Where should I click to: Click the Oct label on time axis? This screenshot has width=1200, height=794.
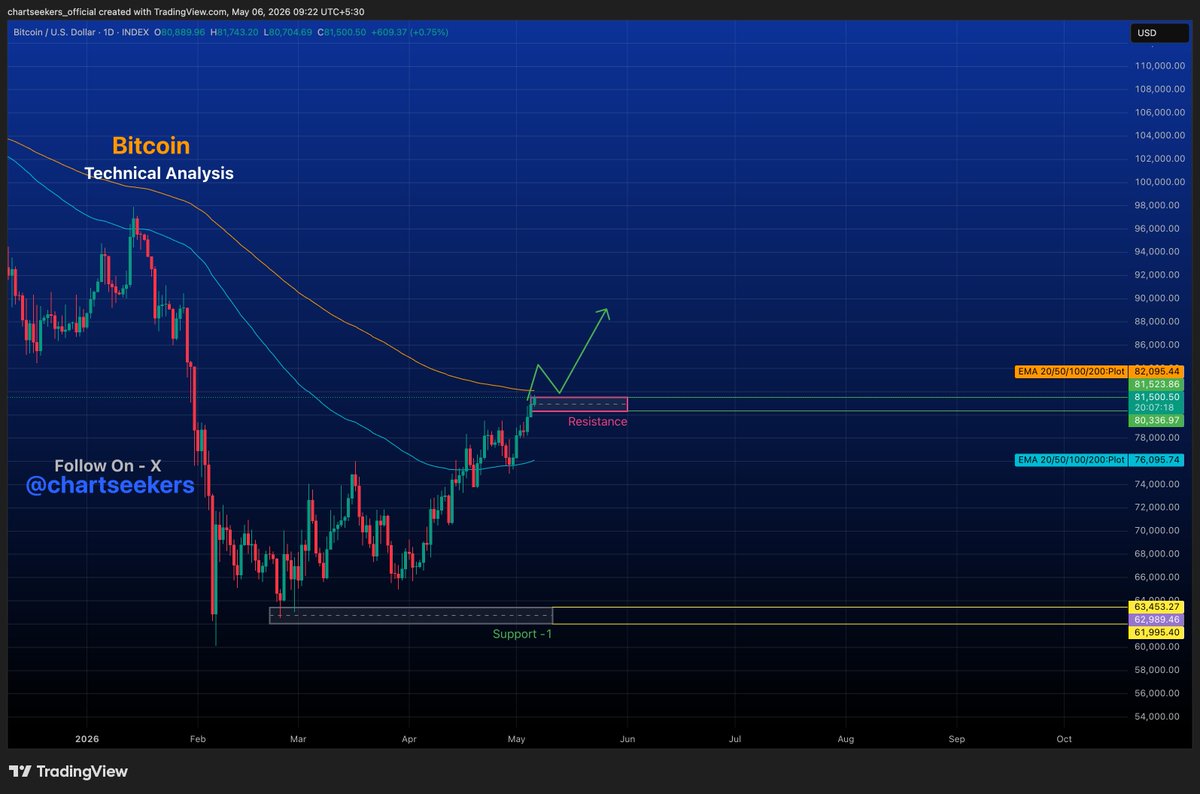click(1064, 740)
